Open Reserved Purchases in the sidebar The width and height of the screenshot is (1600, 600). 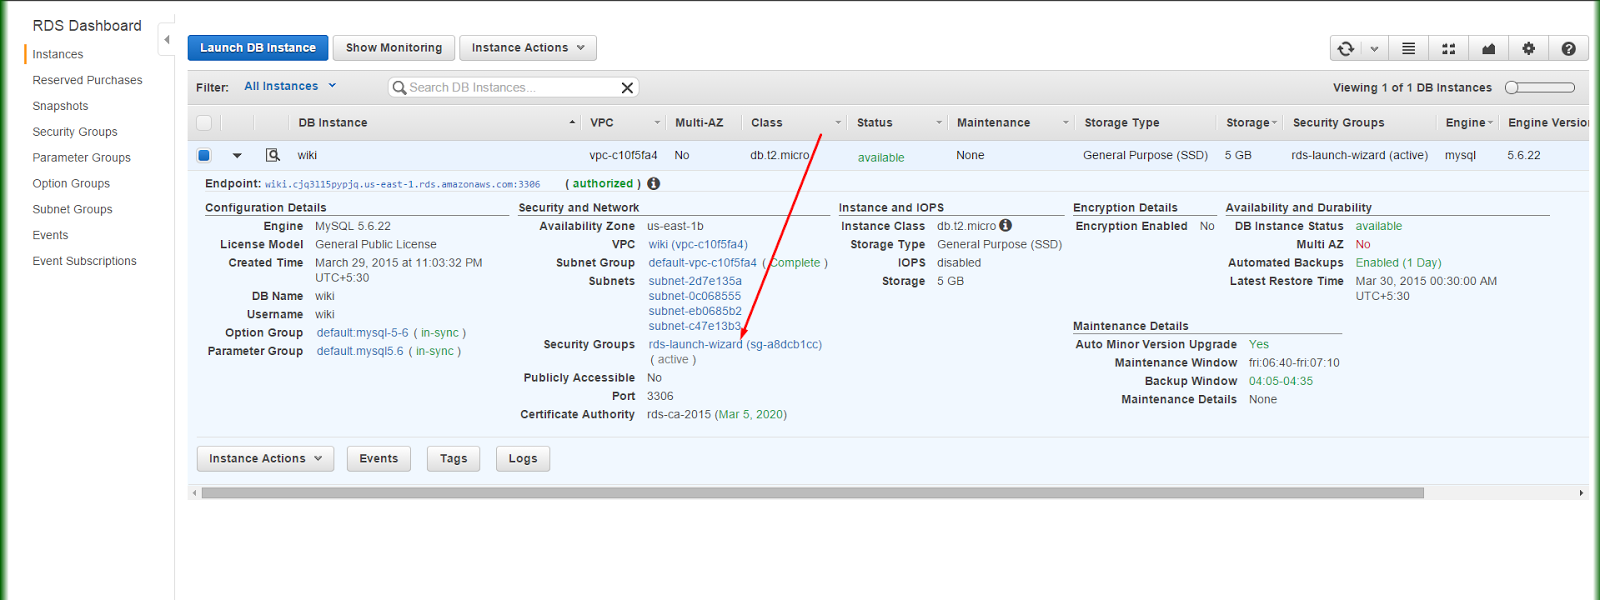coord(87,80)
